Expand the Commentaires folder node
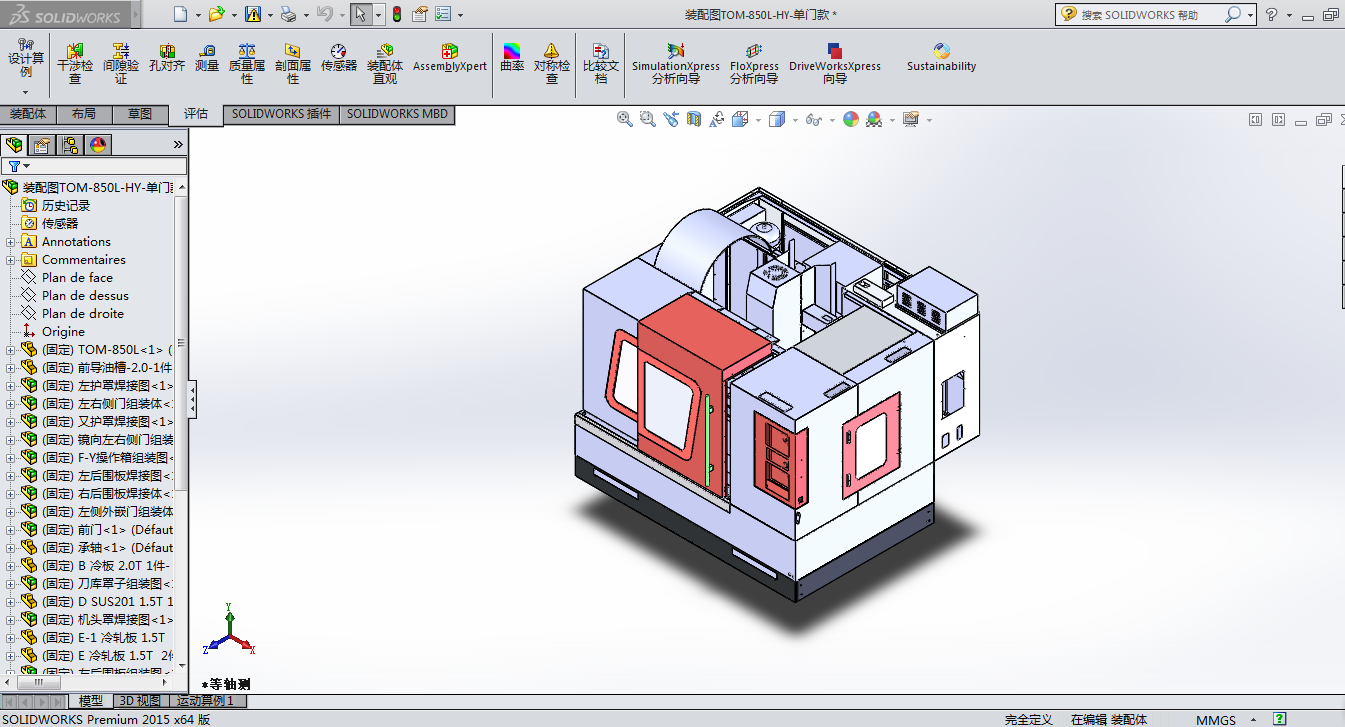1345x727 pixels. tap(11, 260)
